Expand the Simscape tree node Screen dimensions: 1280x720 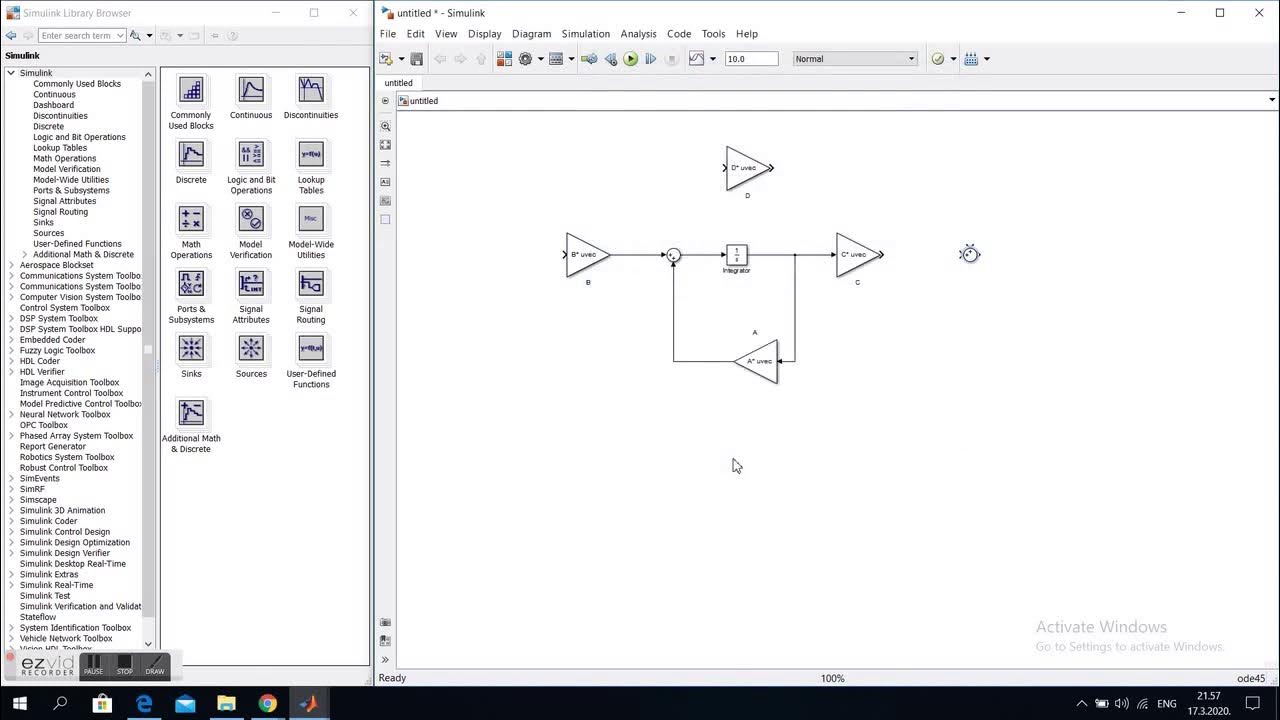pyautogui.click(x=11, y=500)
